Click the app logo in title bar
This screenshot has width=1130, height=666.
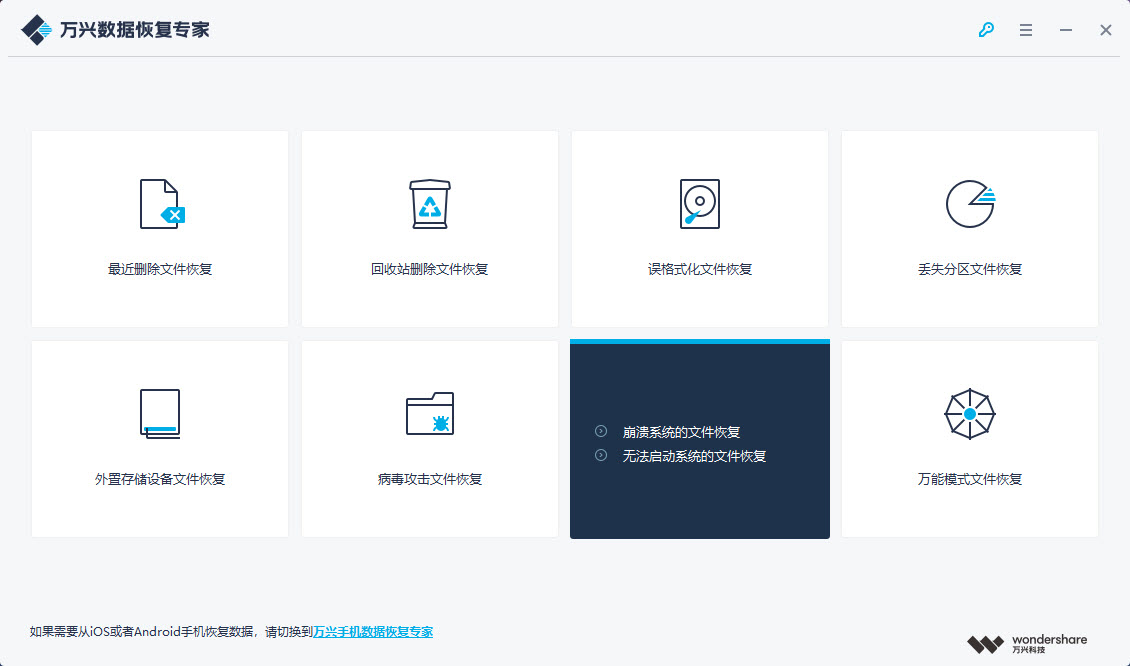click(36, 30)
